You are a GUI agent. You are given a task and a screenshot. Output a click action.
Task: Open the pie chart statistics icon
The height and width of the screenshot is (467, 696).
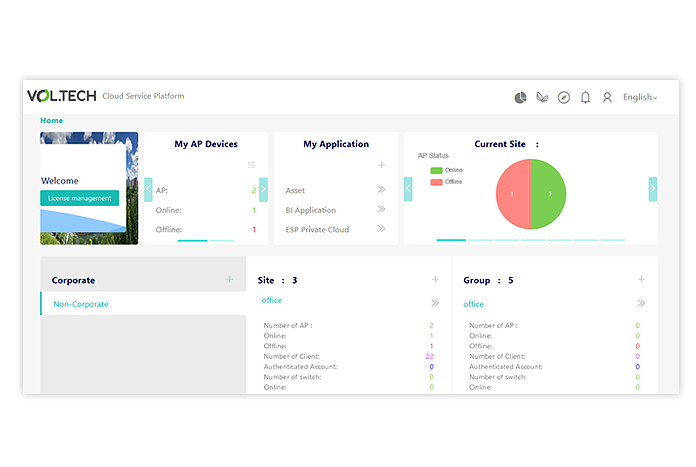click(520, 97)
